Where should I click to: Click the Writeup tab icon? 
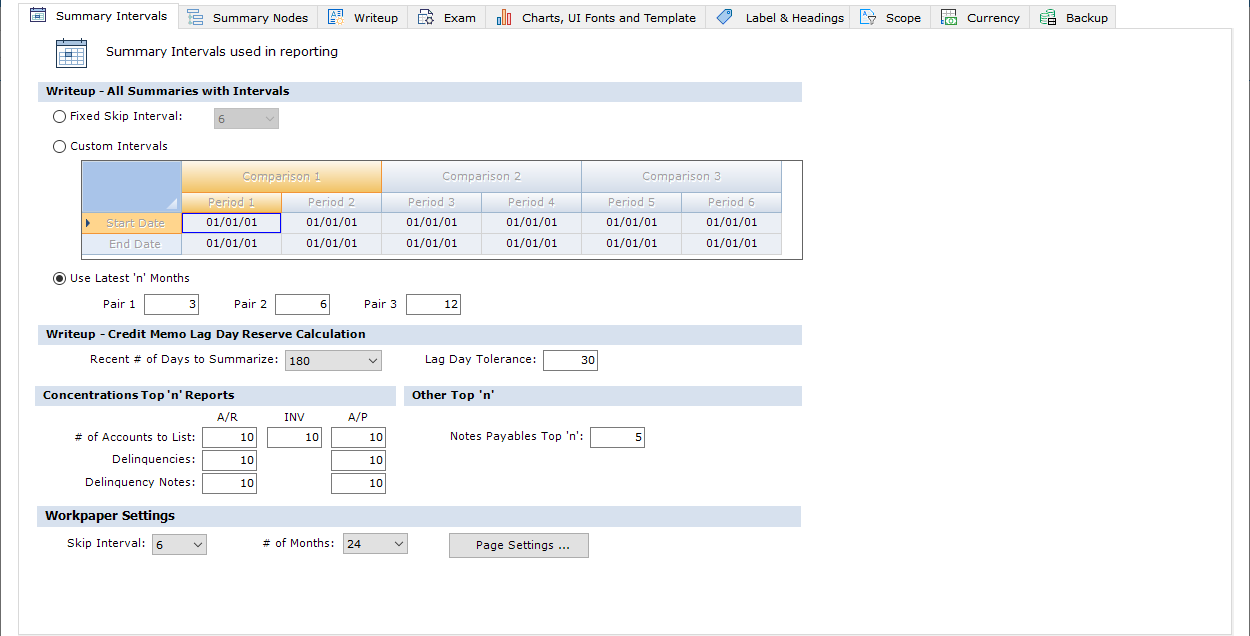336,18
